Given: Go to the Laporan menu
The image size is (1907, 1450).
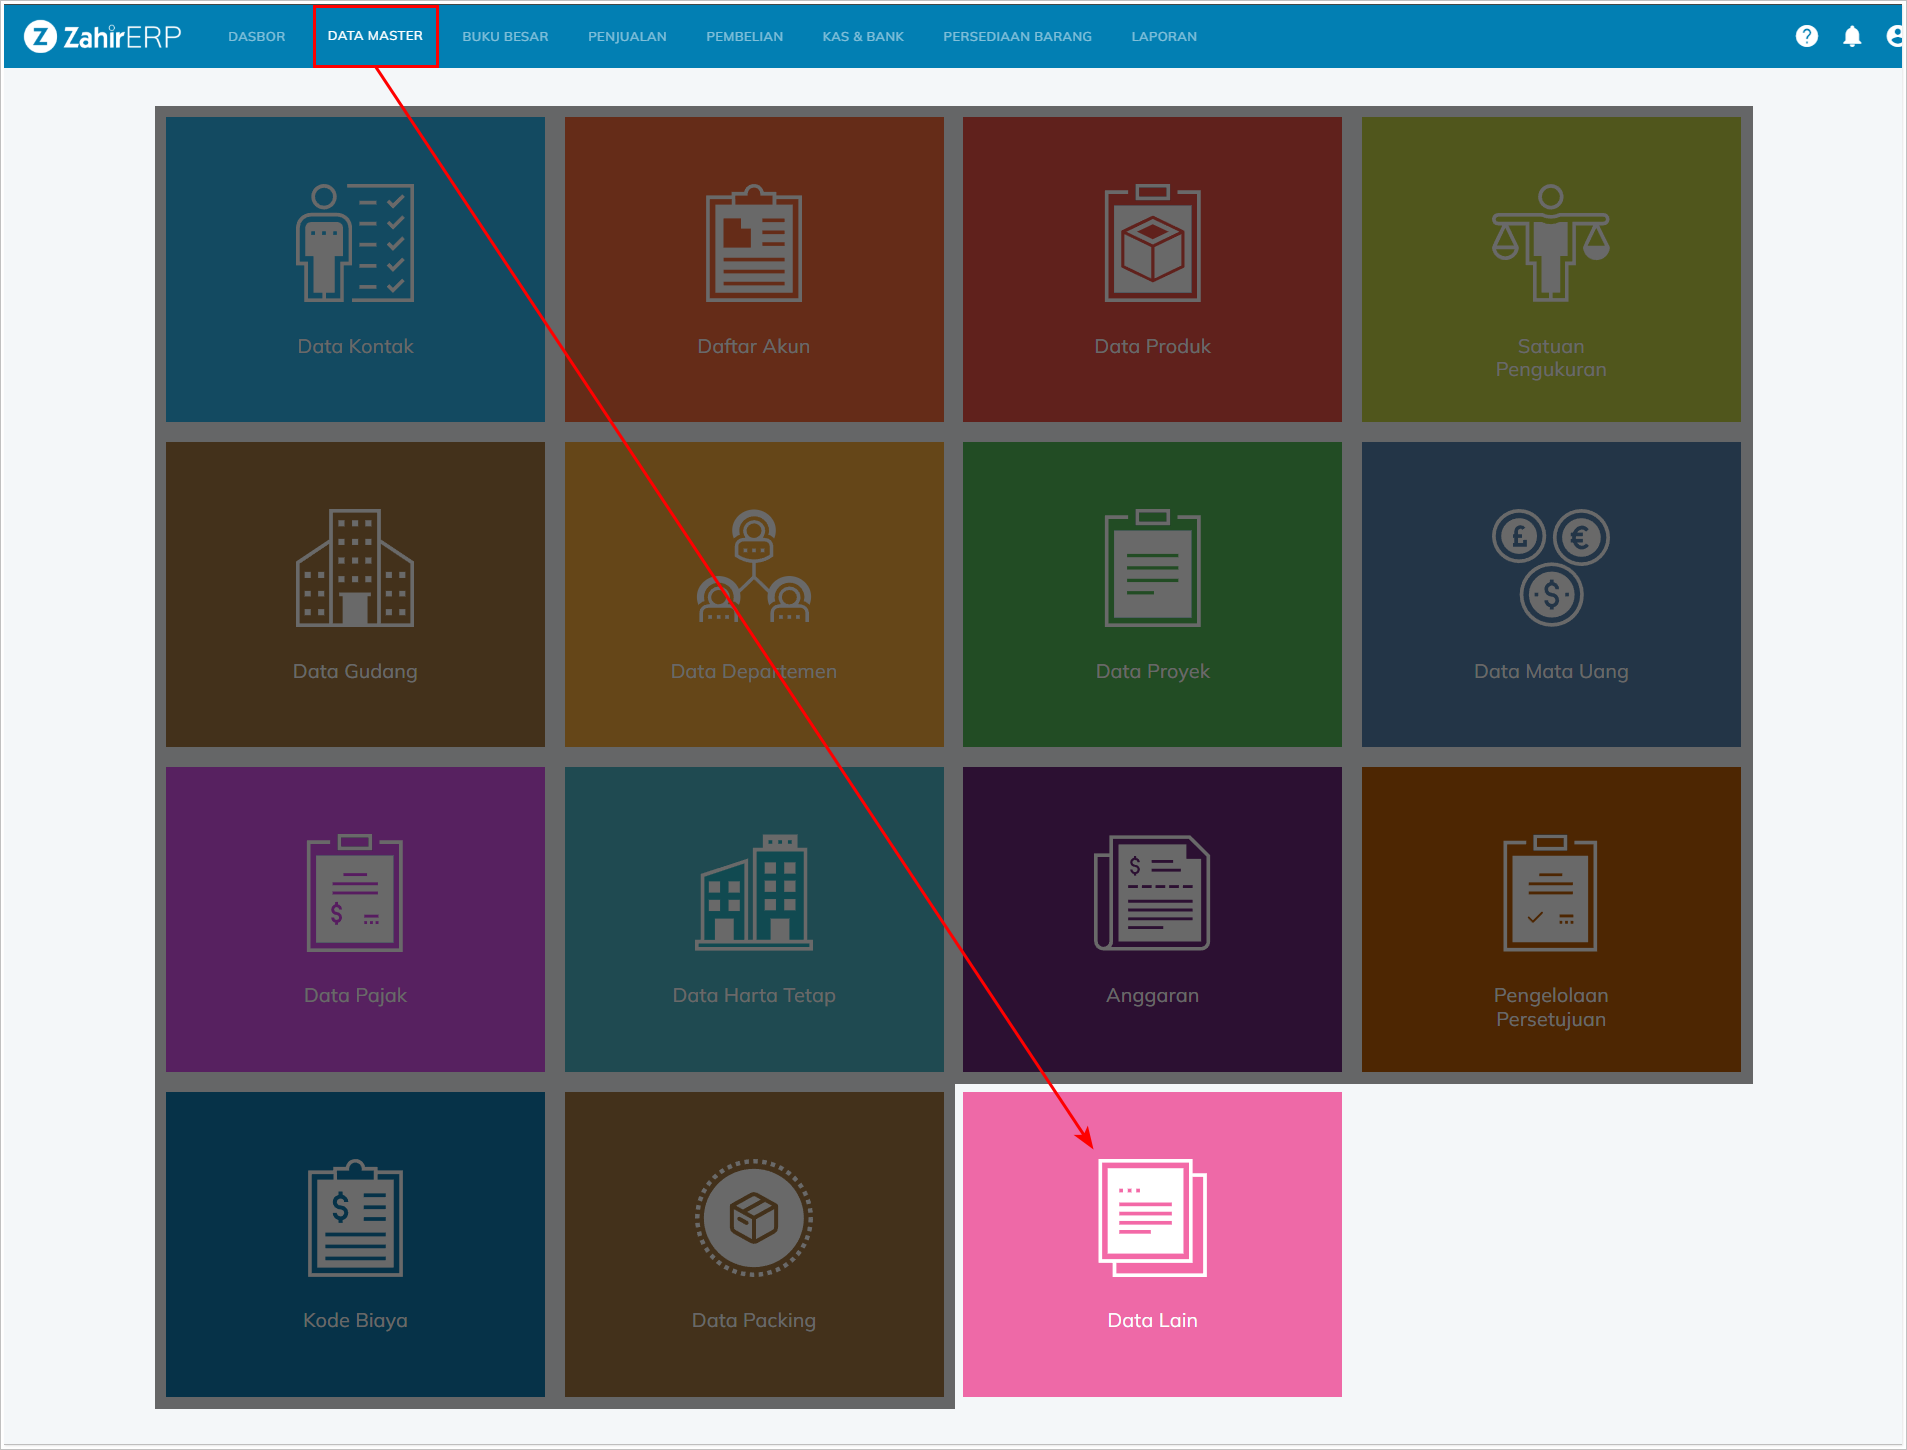Looking at the screenshot, I should tap(1163, 36).
